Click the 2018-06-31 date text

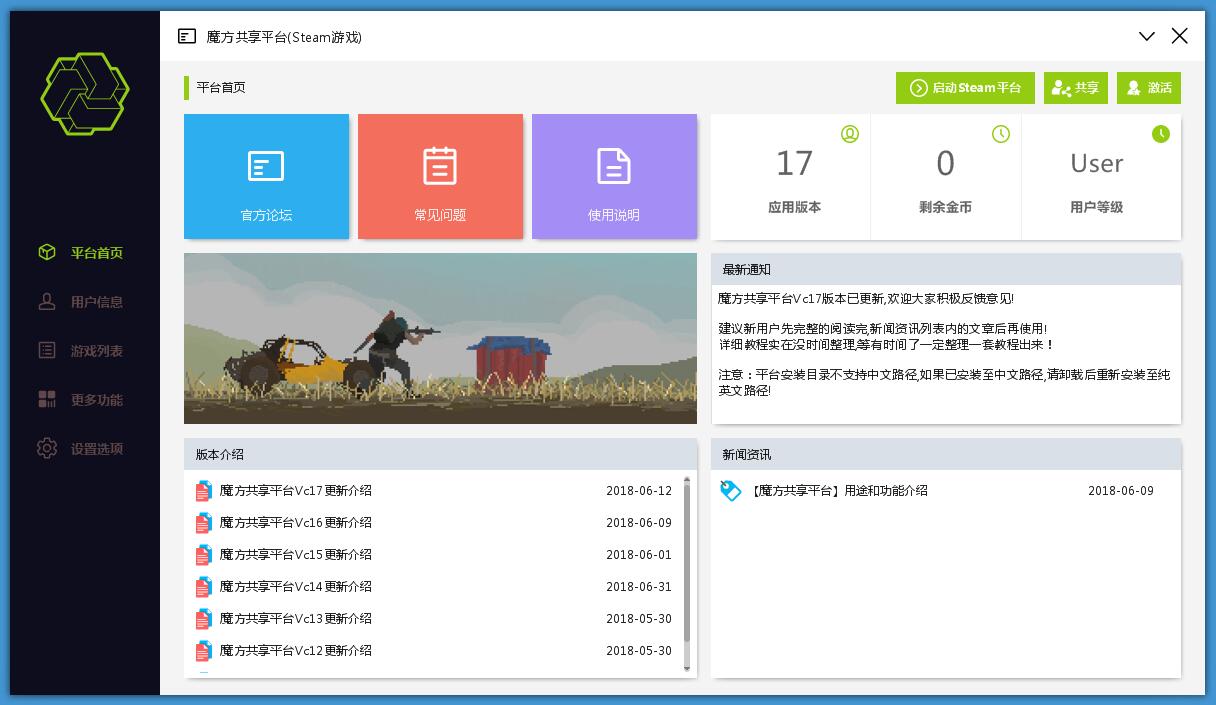tap(639, 587)
